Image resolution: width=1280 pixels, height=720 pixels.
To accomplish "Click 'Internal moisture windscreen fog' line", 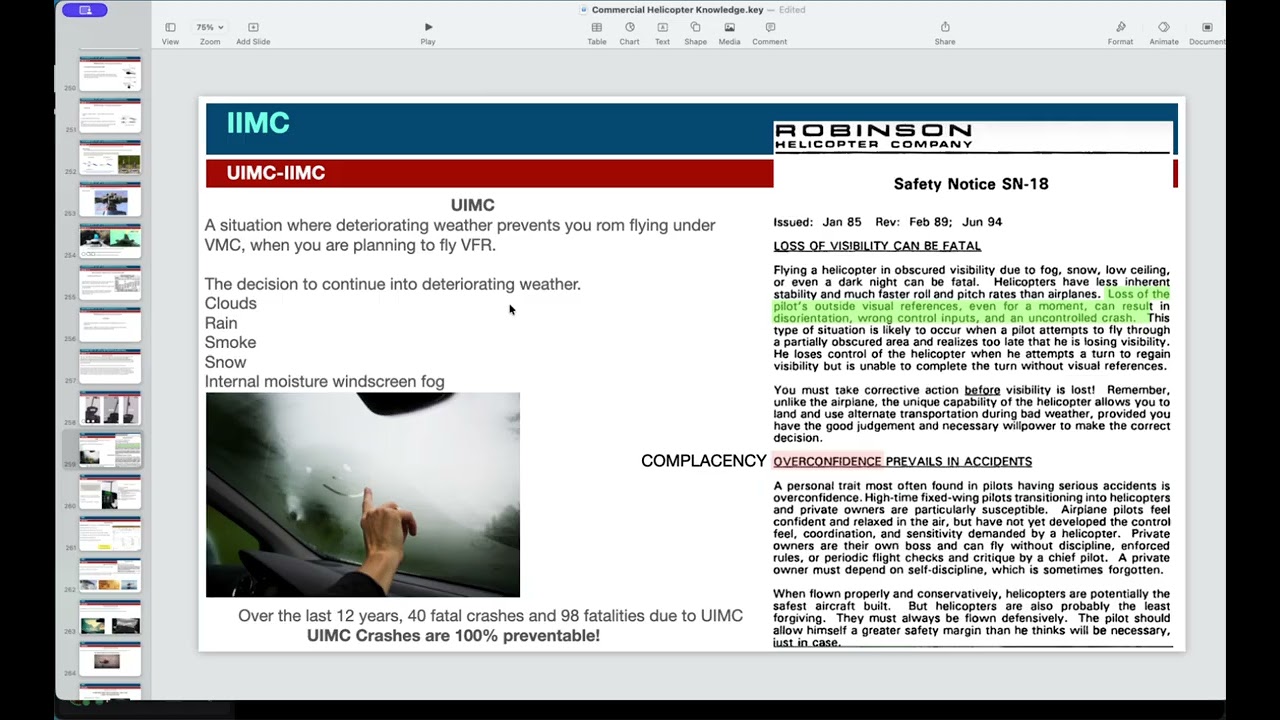I will coord(325,381).
